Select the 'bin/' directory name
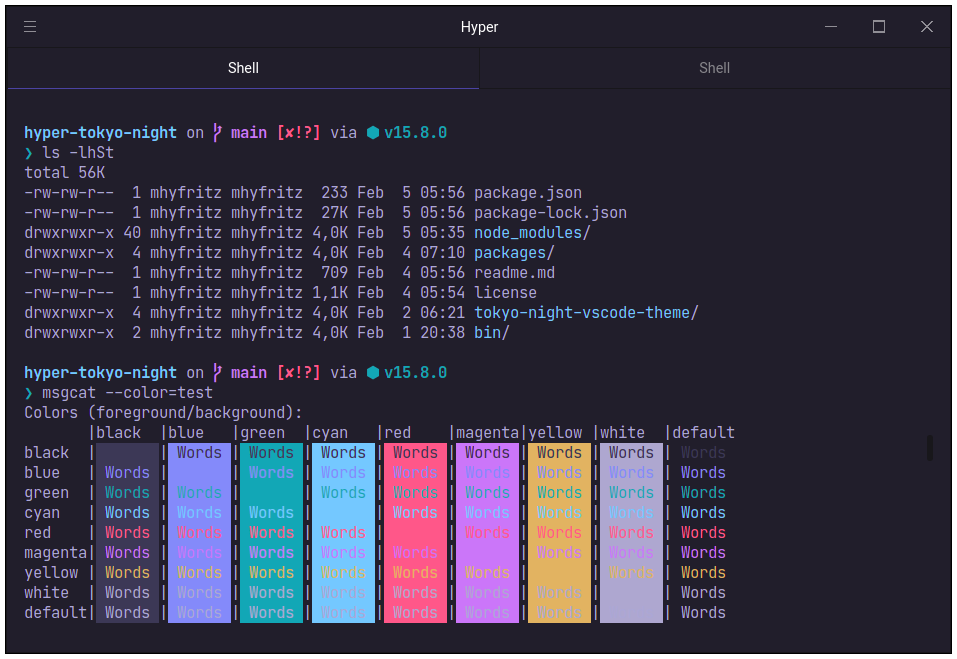Viewport: 957px width, 659px height. [x=492, y=333]
